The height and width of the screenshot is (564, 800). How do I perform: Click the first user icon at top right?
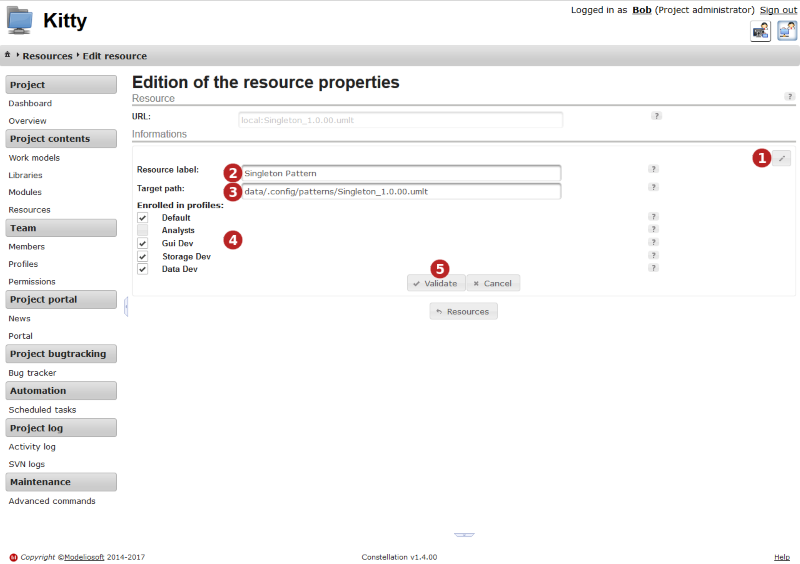click(760, 31)
